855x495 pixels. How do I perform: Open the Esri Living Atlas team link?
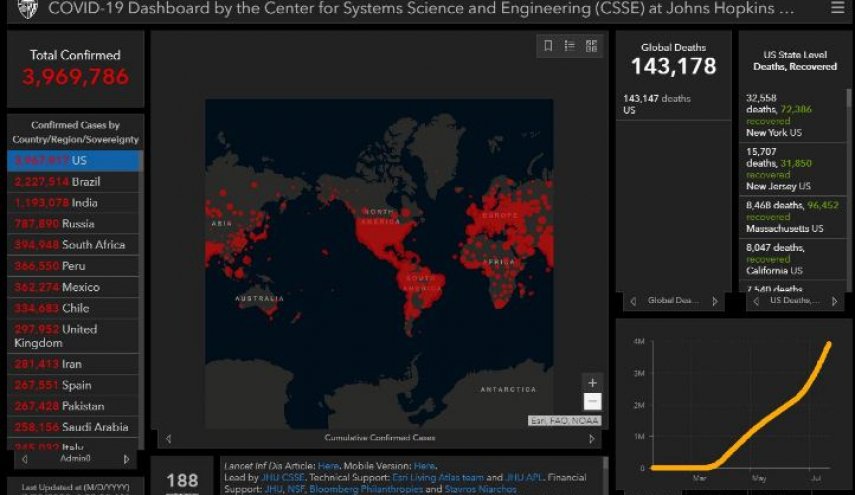437,478
